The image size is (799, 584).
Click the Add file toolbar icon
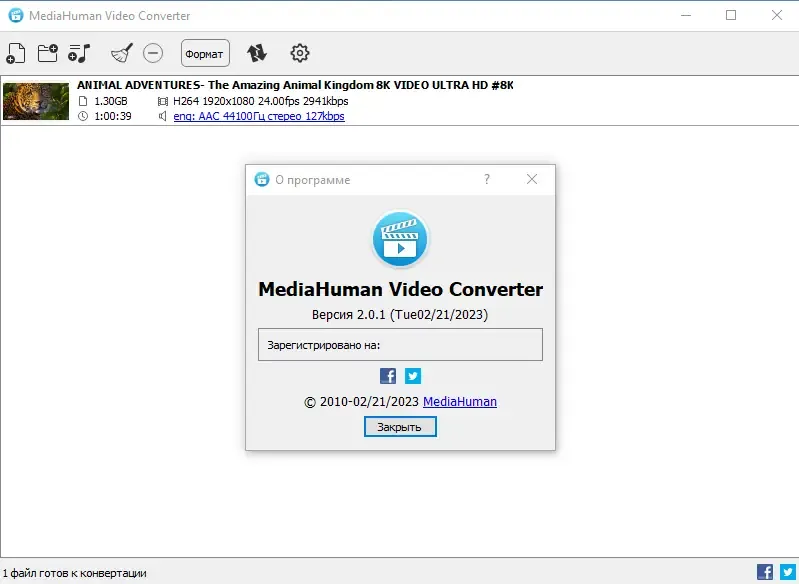15,53
